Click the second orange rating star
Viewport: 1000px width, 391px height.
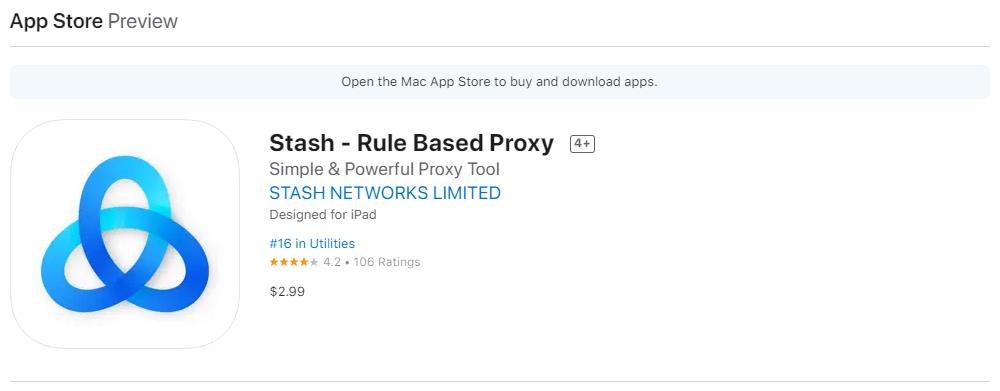[284, 262]
